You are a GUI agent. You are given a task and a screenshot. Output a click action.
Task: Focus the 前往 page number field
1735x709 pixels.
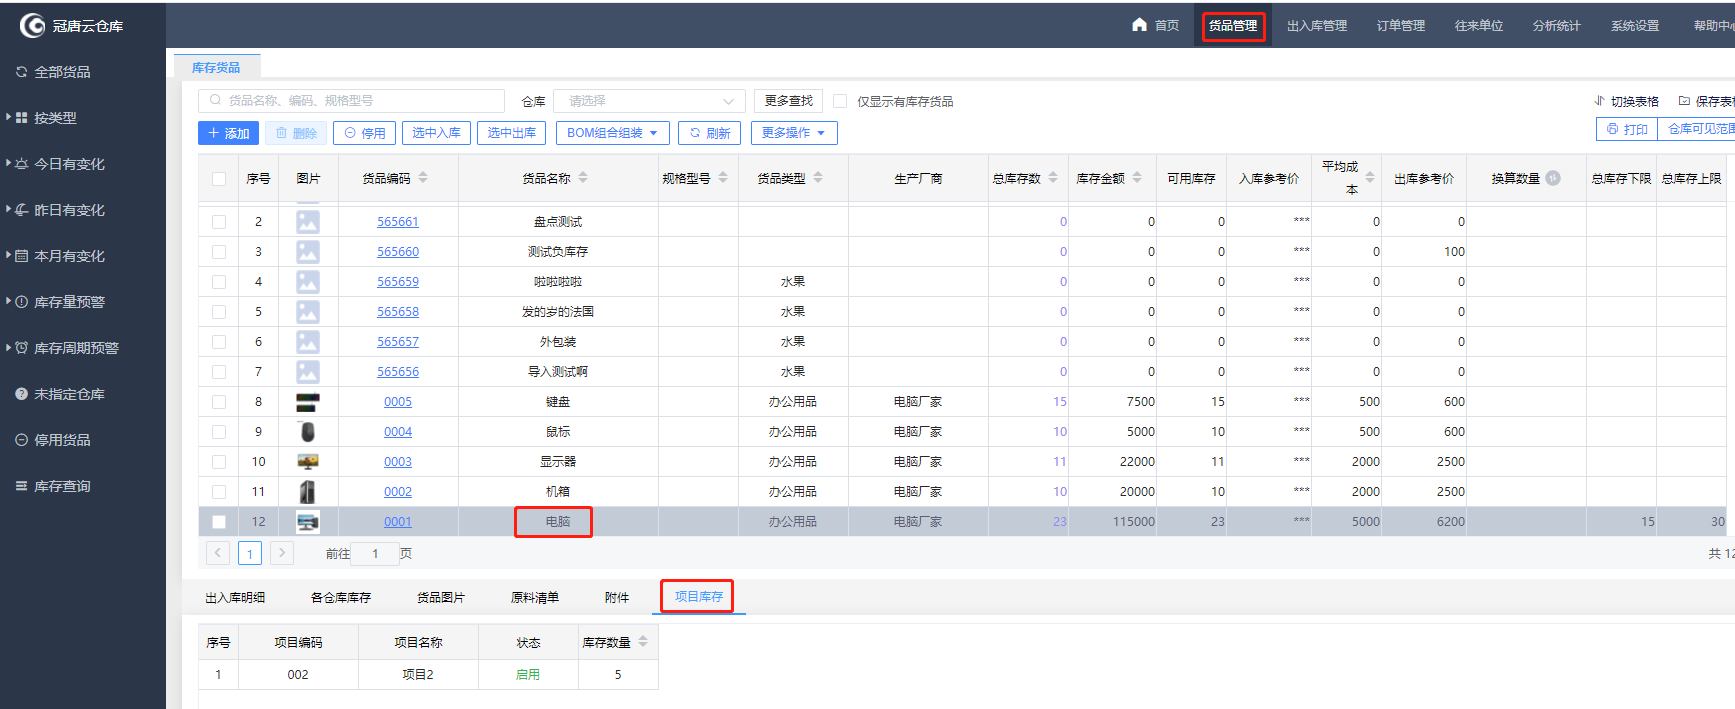point(375,554)
